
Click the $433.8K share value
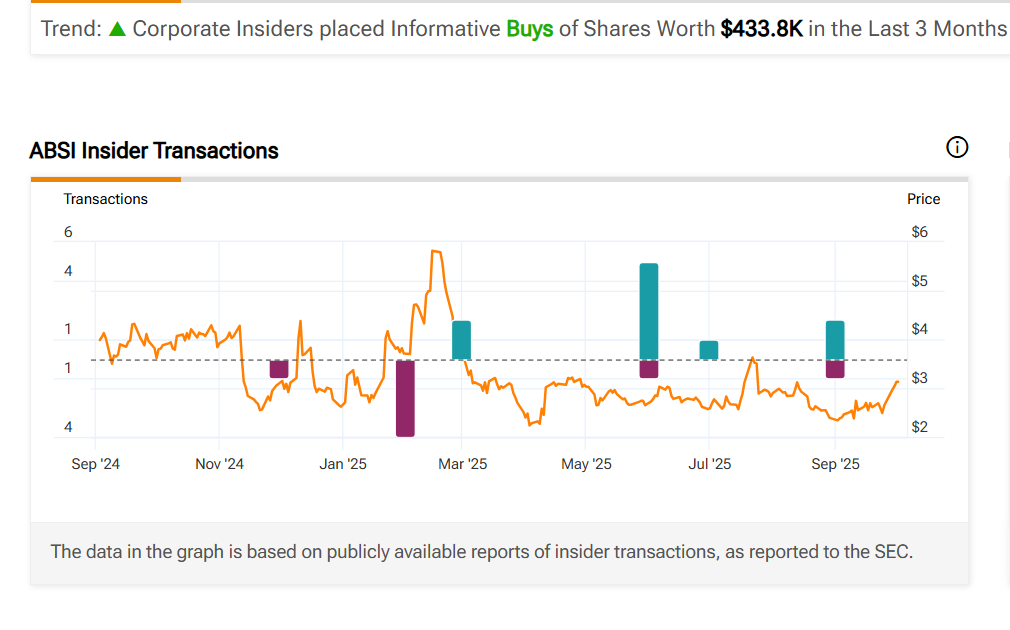(761, 29)
